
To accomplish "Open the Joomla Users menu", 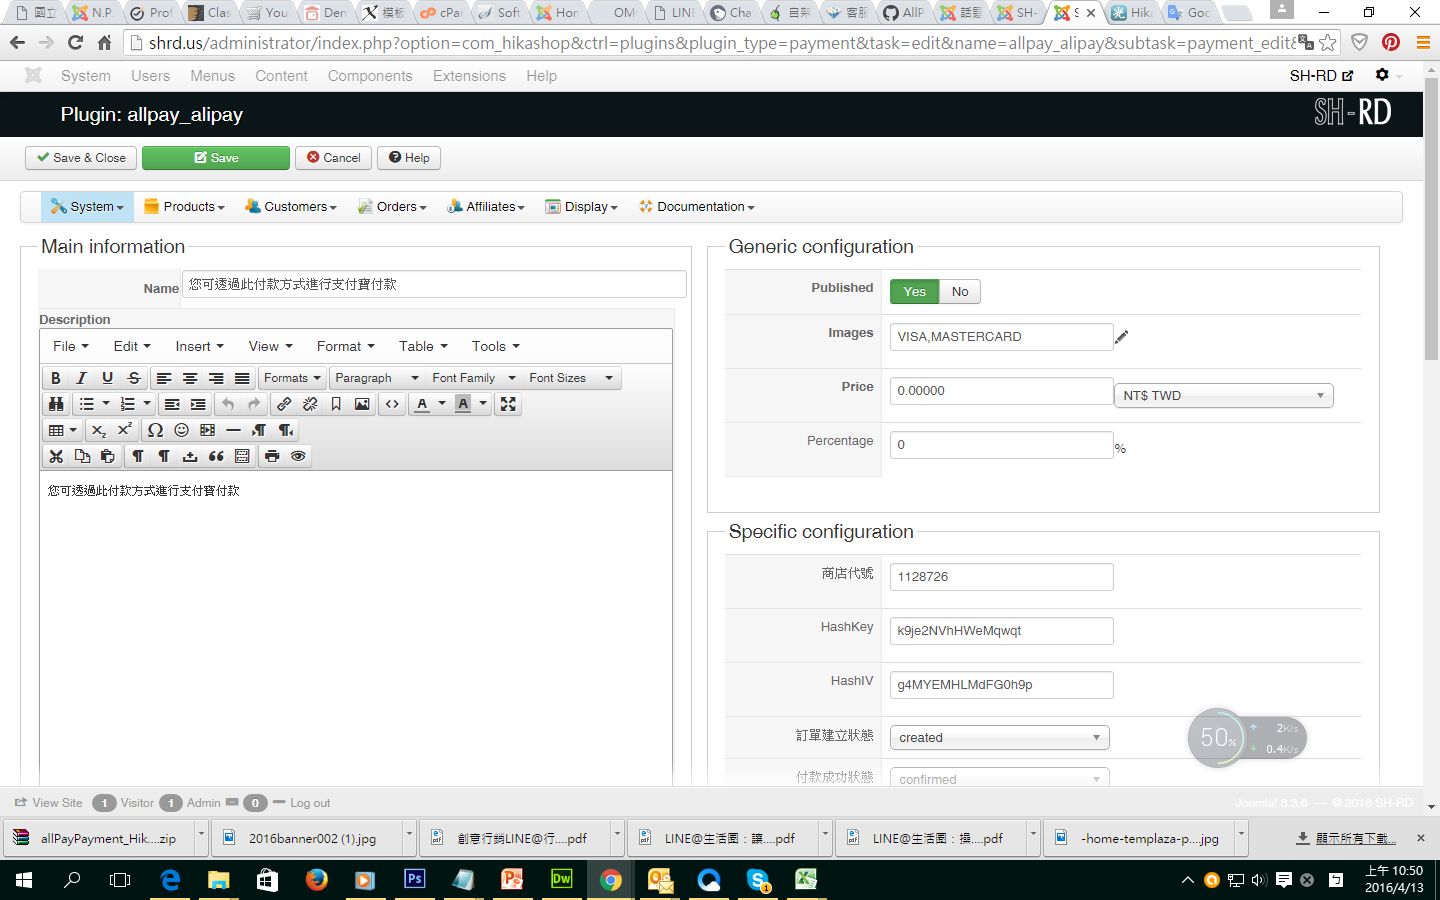I will [150, 76].
